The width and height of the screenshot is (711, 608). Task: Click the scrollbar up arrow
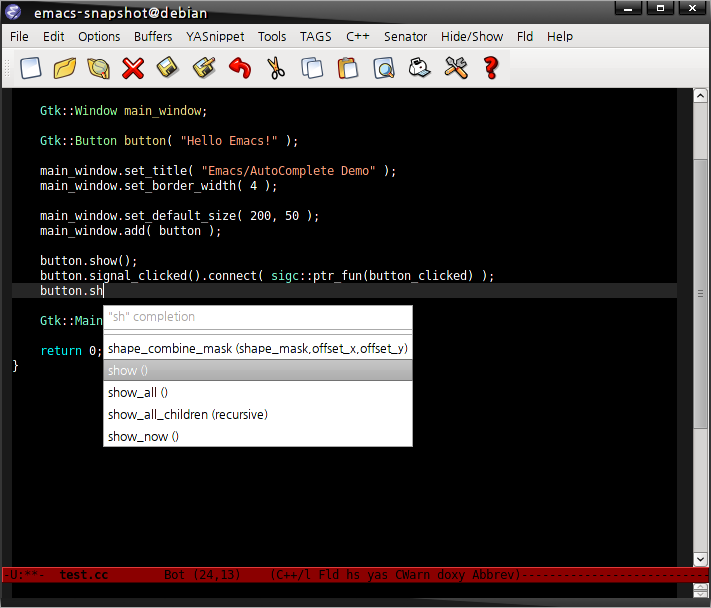coord(700,96)
